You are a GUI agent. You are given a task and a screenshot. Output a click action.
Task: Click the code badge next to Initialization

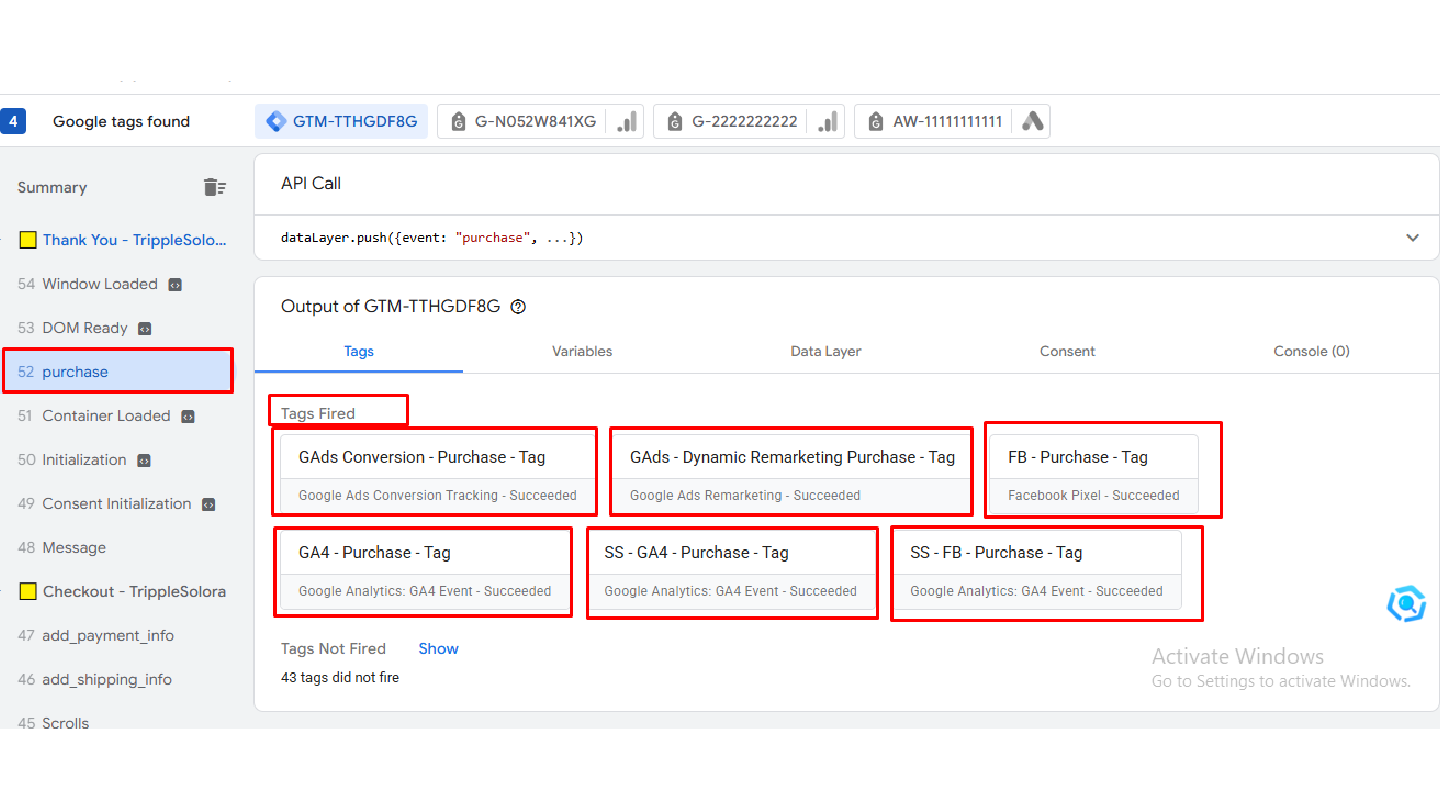click(143, 460)
